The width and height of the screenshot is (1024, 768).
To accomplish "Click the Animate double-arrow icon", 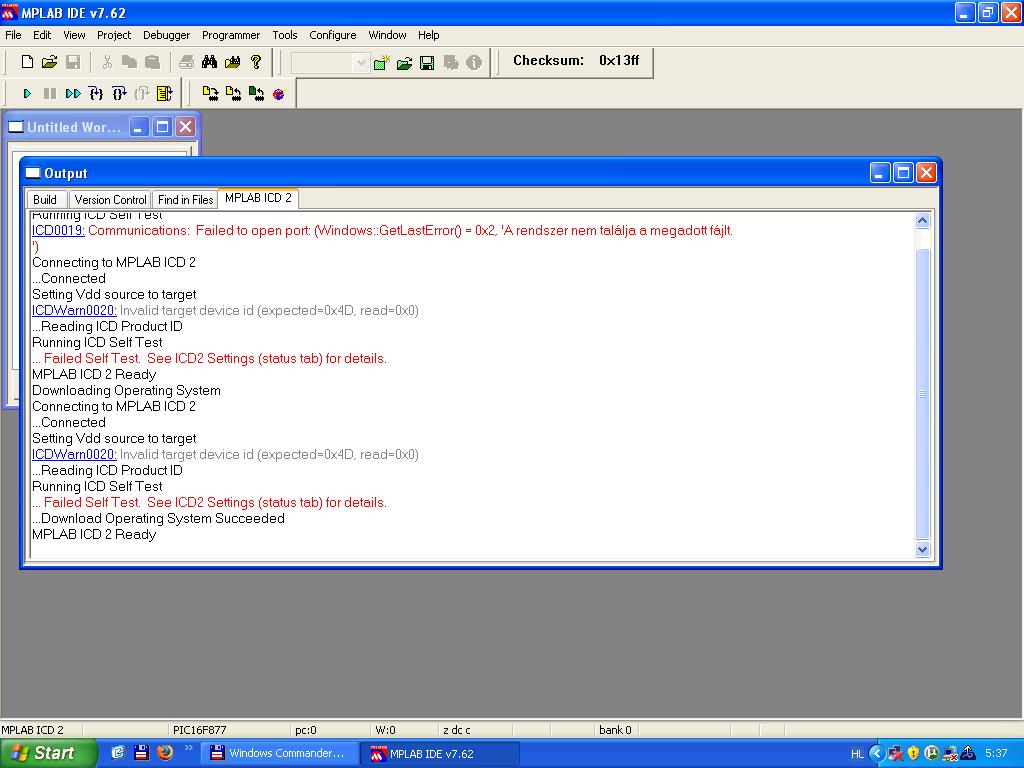I will pyautogui.click(x=73, y=94).
